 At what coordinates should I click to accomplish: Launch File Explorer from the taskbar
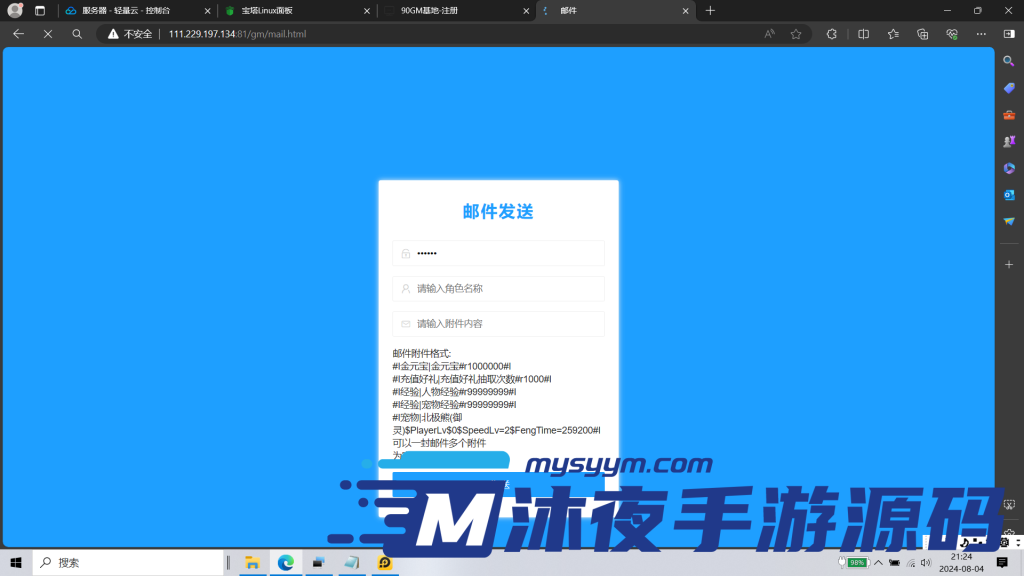coord(252,562)
